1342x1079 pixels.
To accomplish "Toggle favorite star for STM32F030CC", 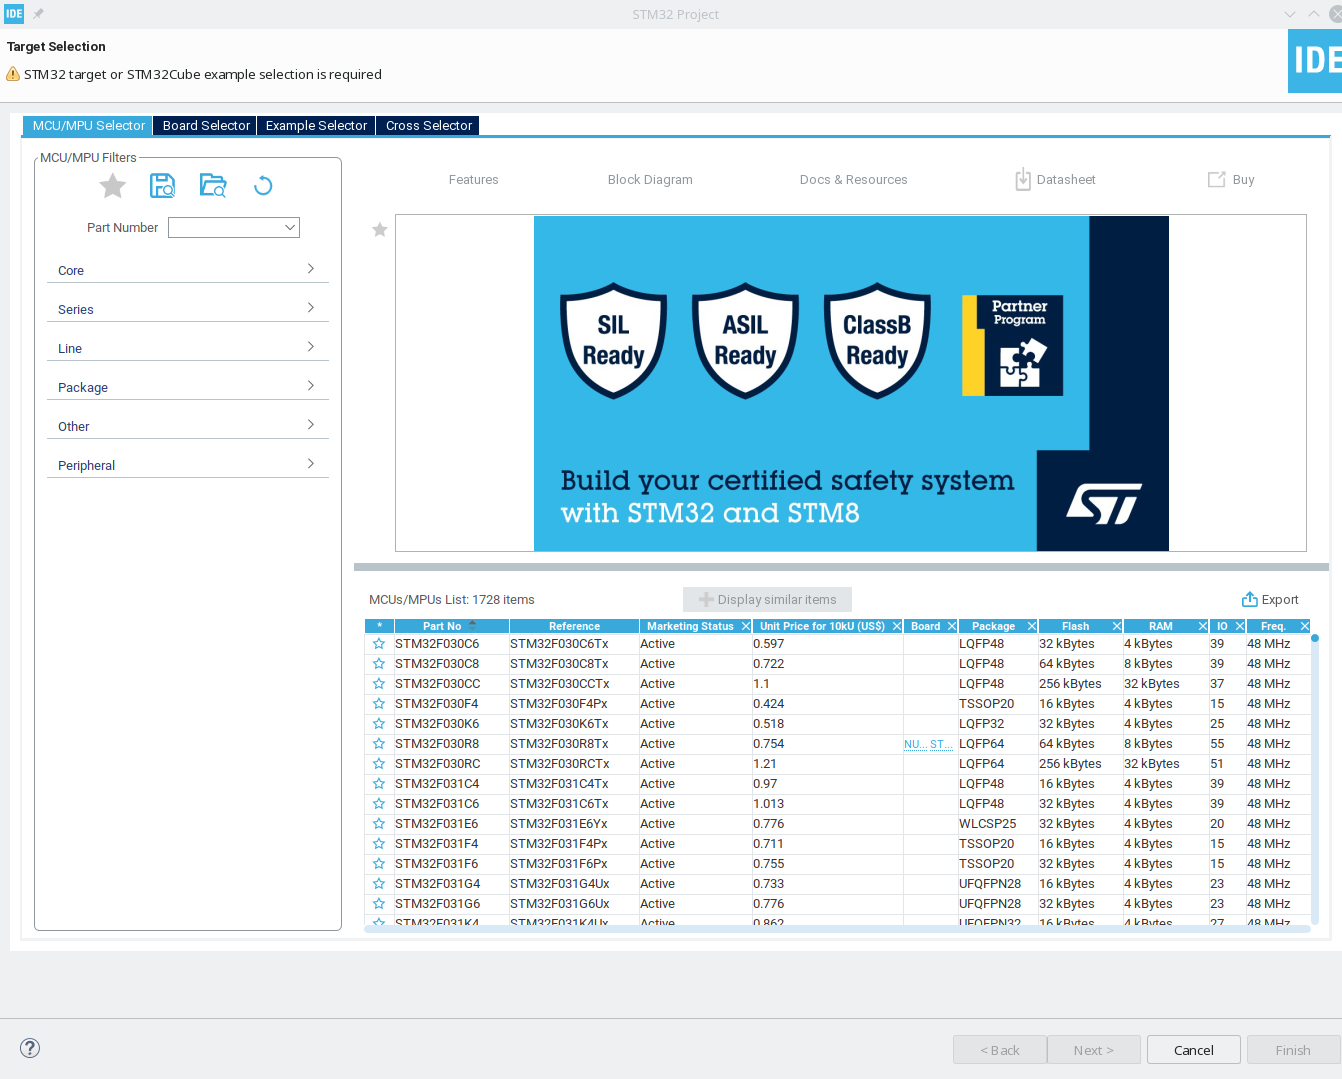I will coord(379,684).
